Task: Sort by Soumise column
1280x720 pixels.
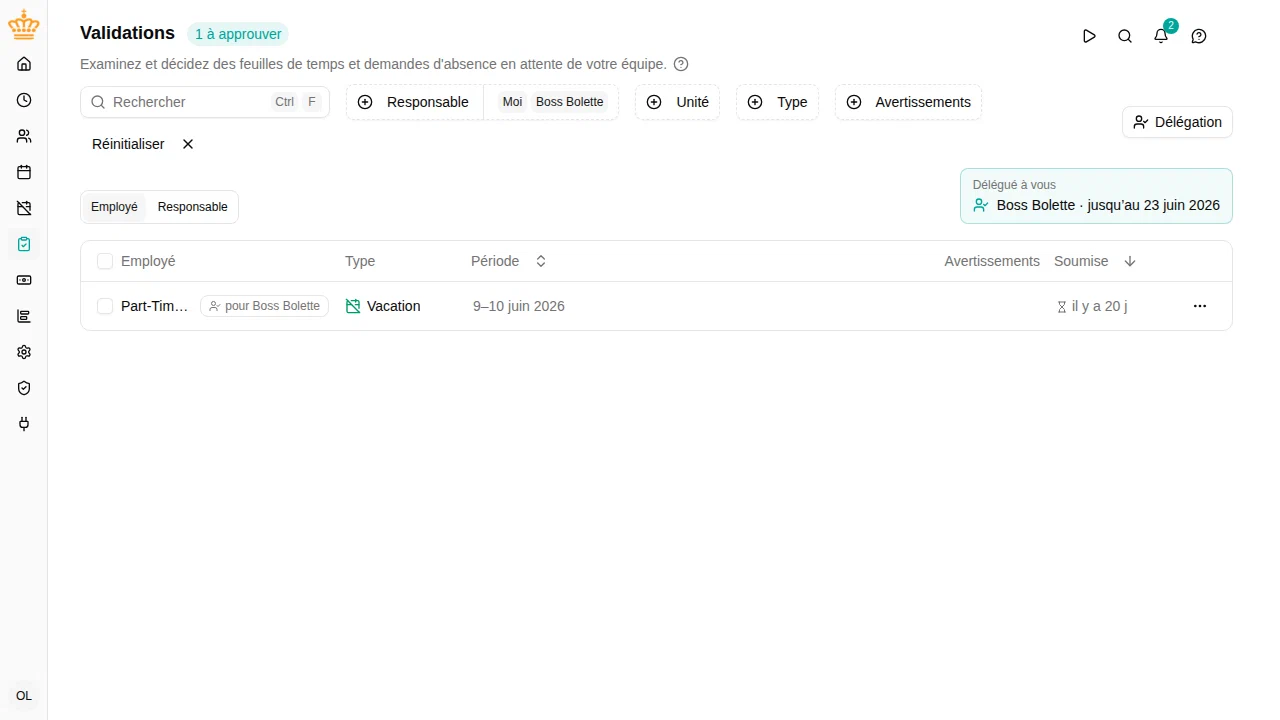Action: (1095, 261)
